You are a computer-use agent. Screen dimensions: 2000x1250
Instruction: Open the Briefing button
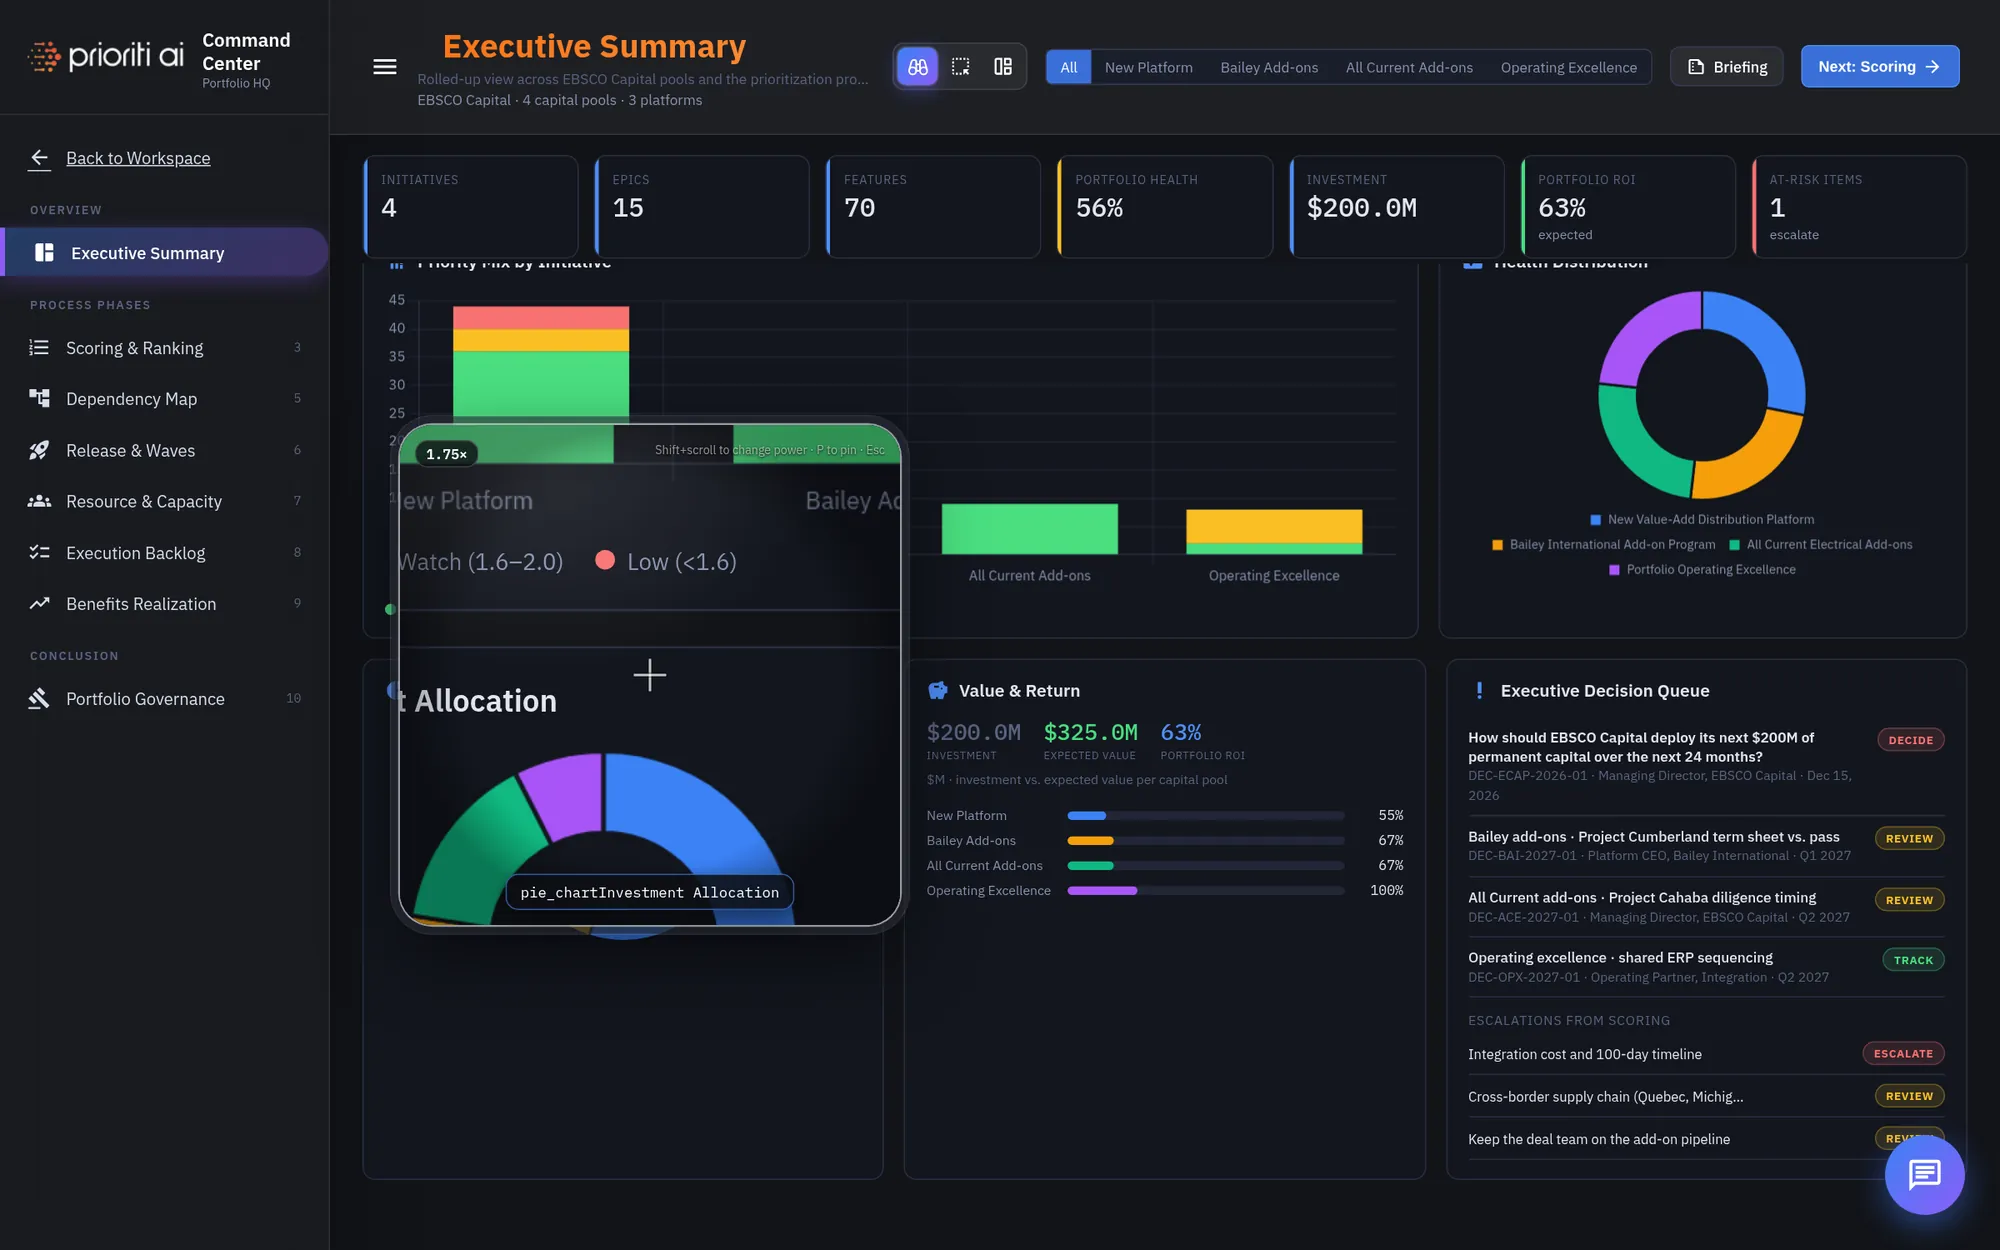[1727, 67]
